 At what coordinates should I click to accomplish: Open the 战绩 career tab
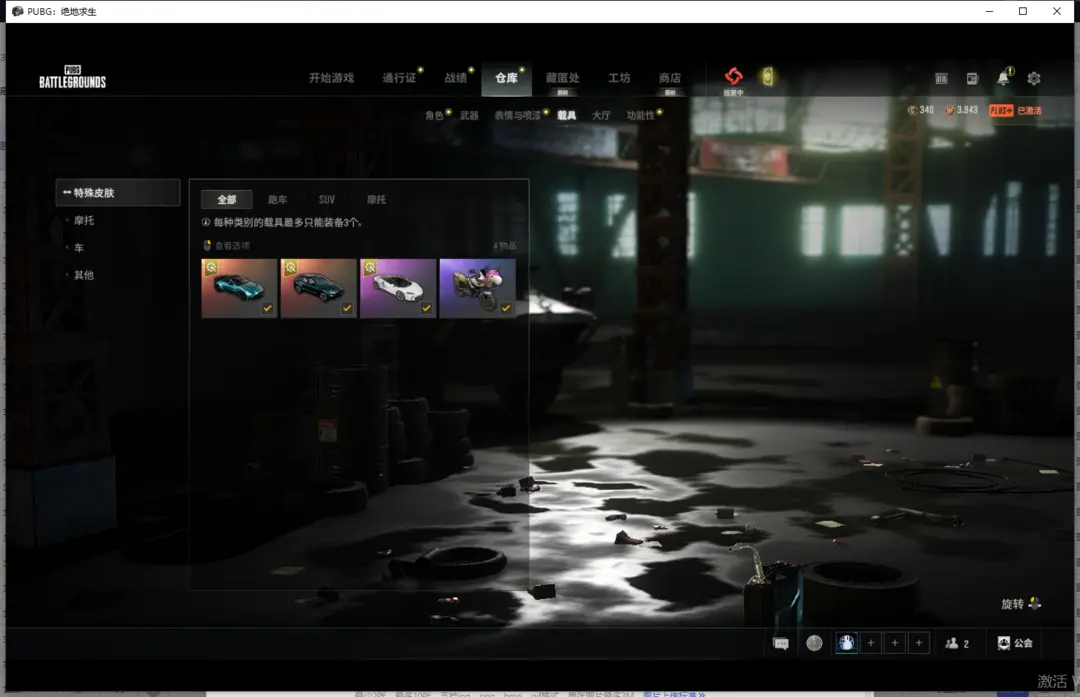click(456, 78)
